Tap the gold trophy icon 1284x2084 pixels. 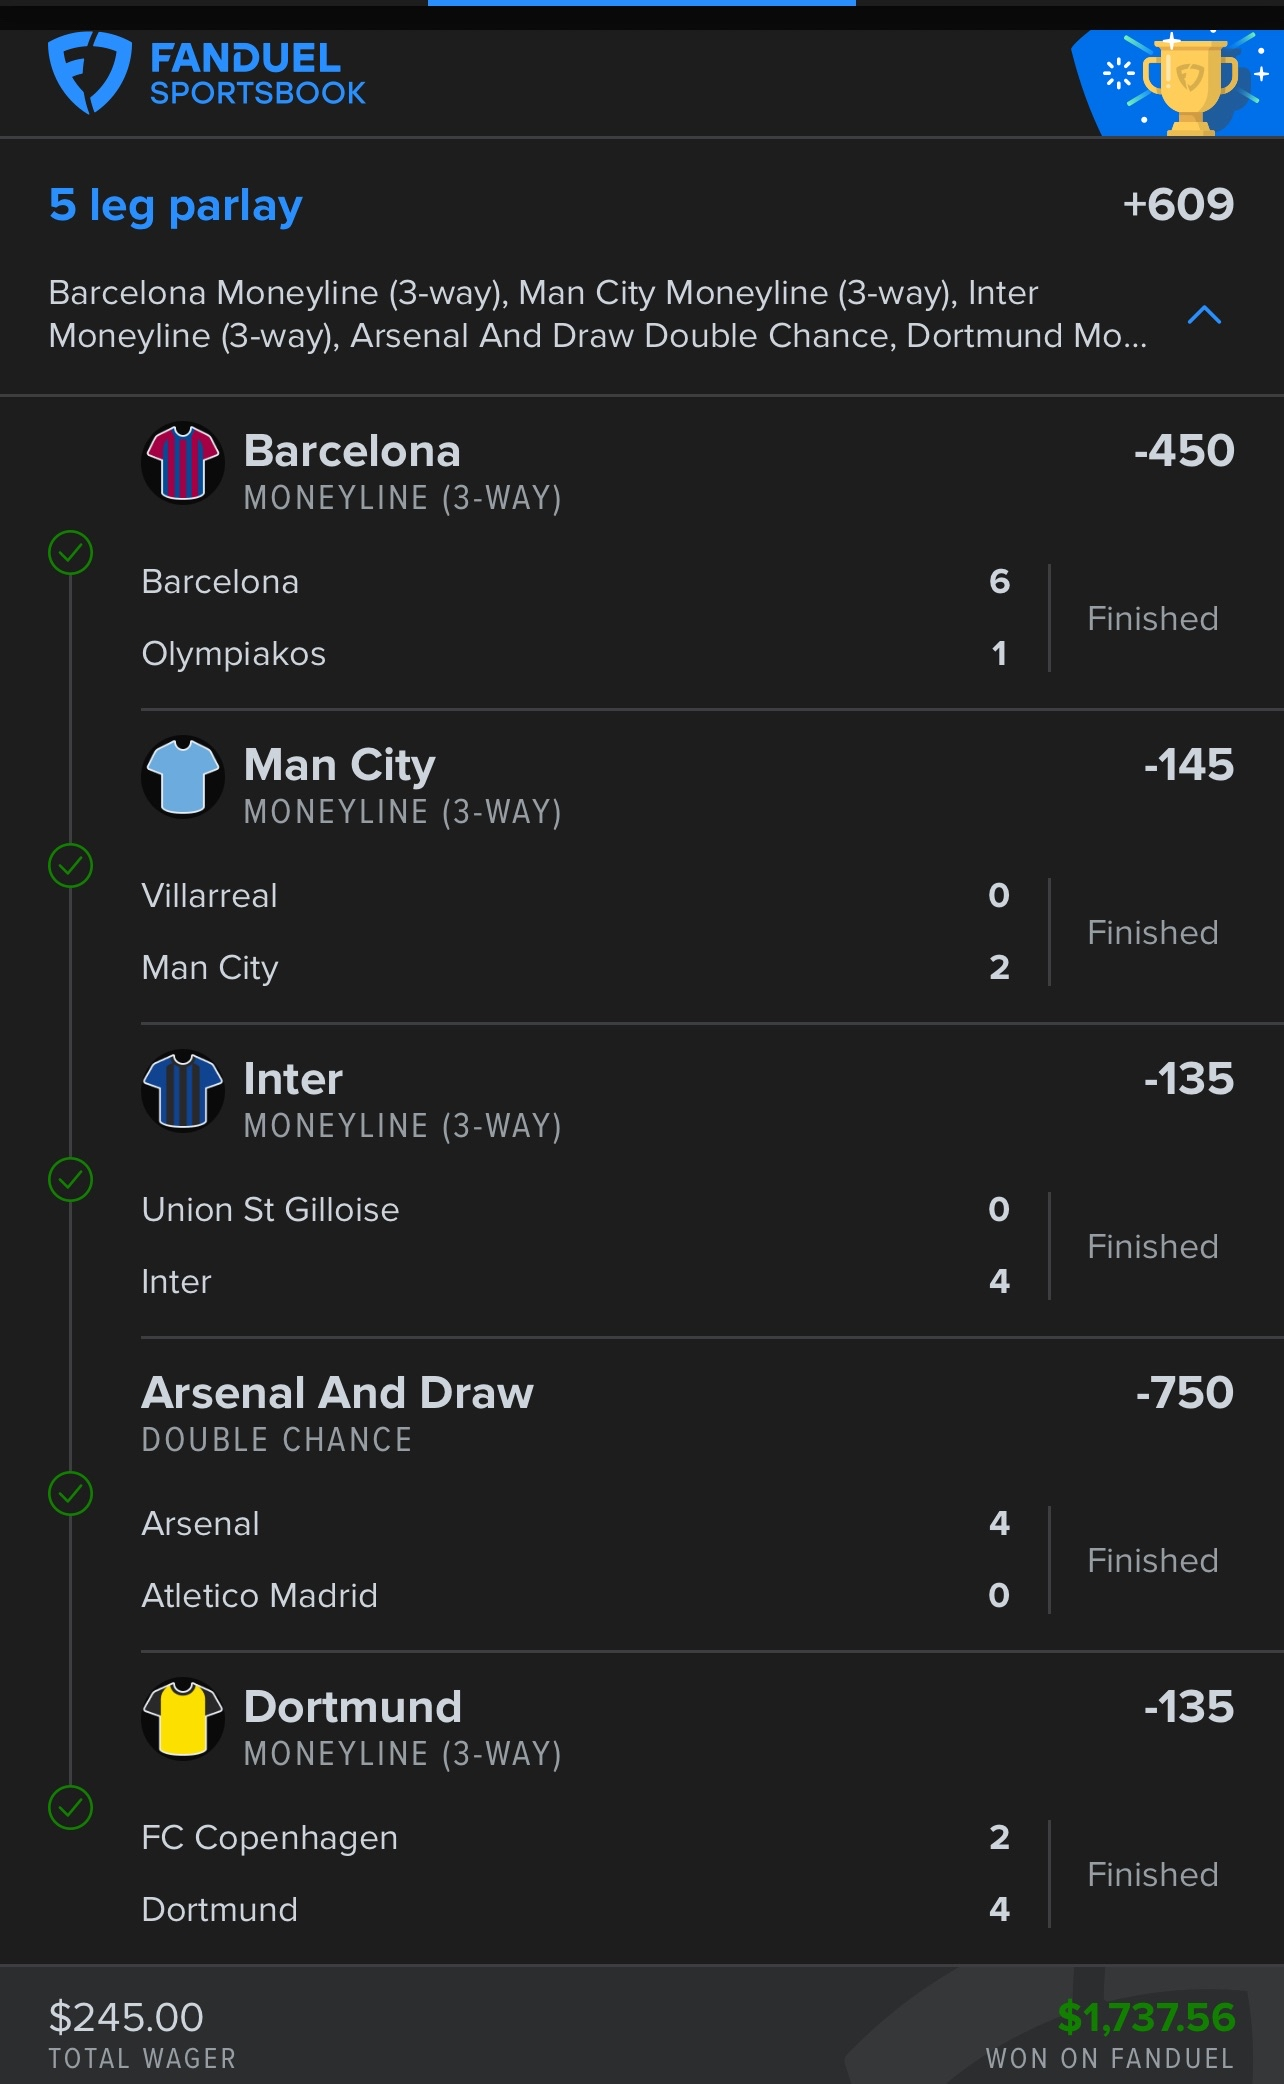tap(1189, 84)
